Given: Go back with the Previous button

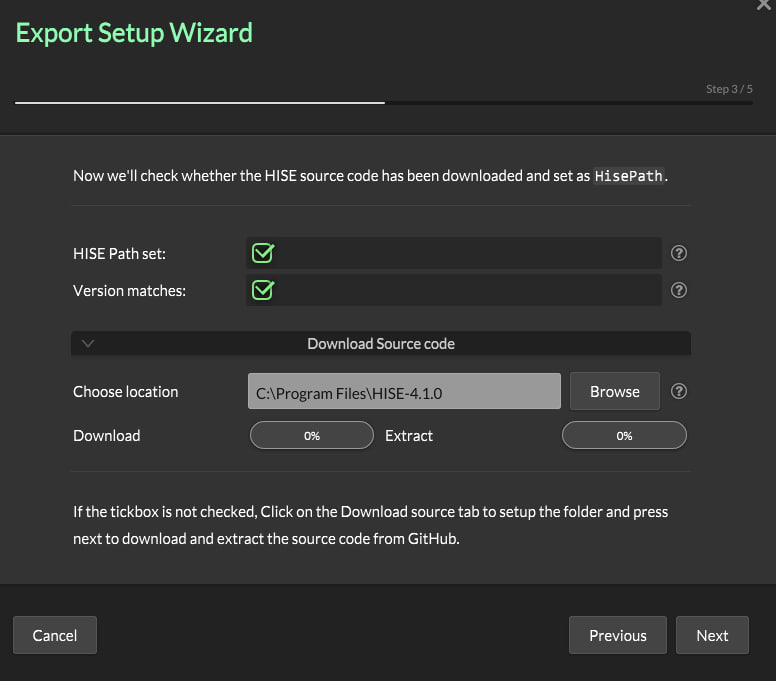Looking at the screenshot, I should 617,635.
